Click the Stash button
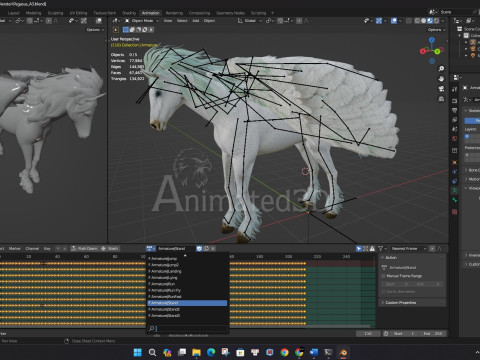 click(x=110, y=249)
